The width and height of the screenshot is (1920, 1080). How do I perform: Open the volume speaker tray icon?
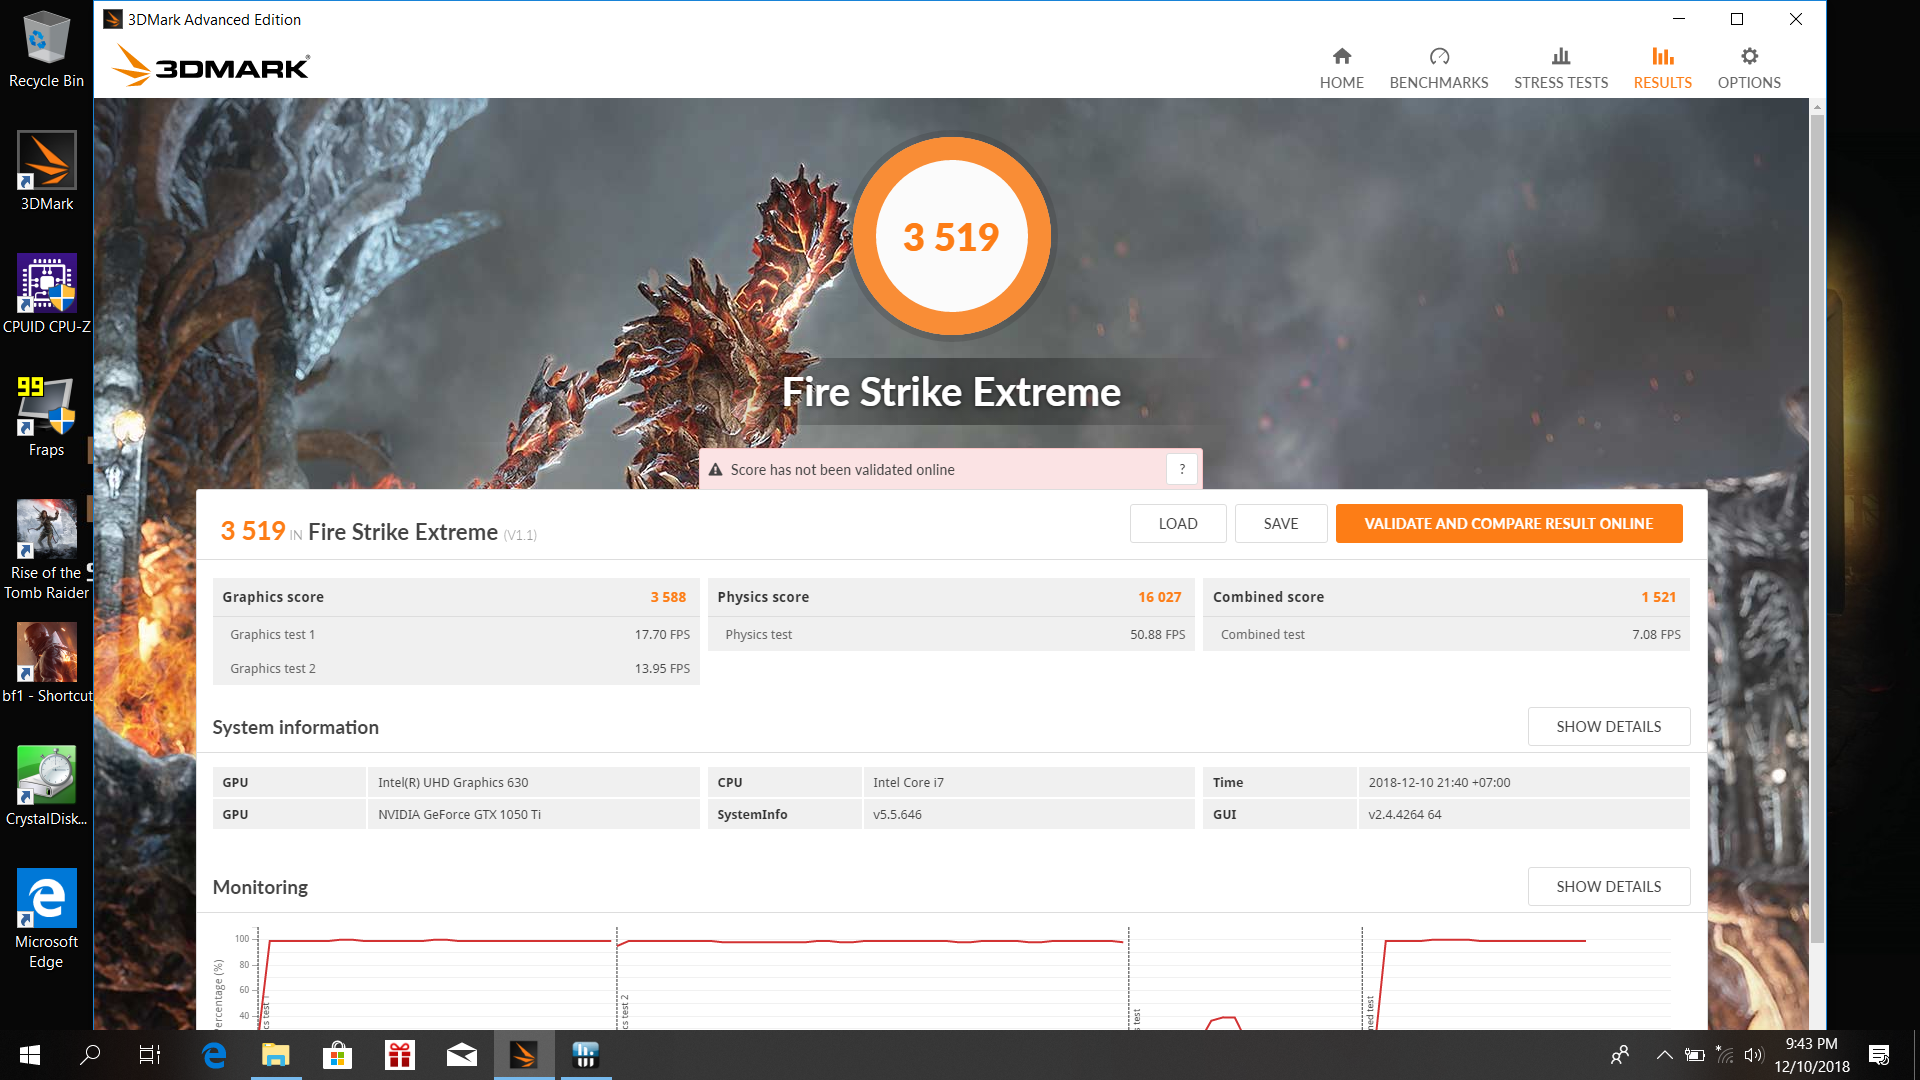coord(1754,1055)
